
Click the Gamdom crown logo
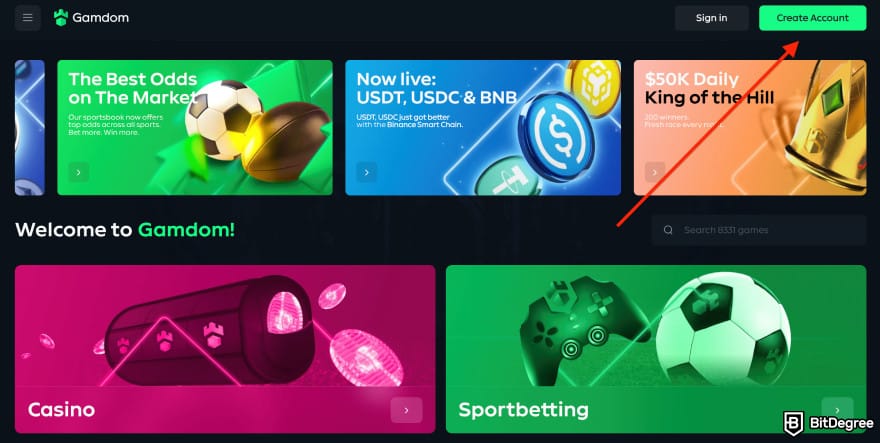tap(61, 17)
